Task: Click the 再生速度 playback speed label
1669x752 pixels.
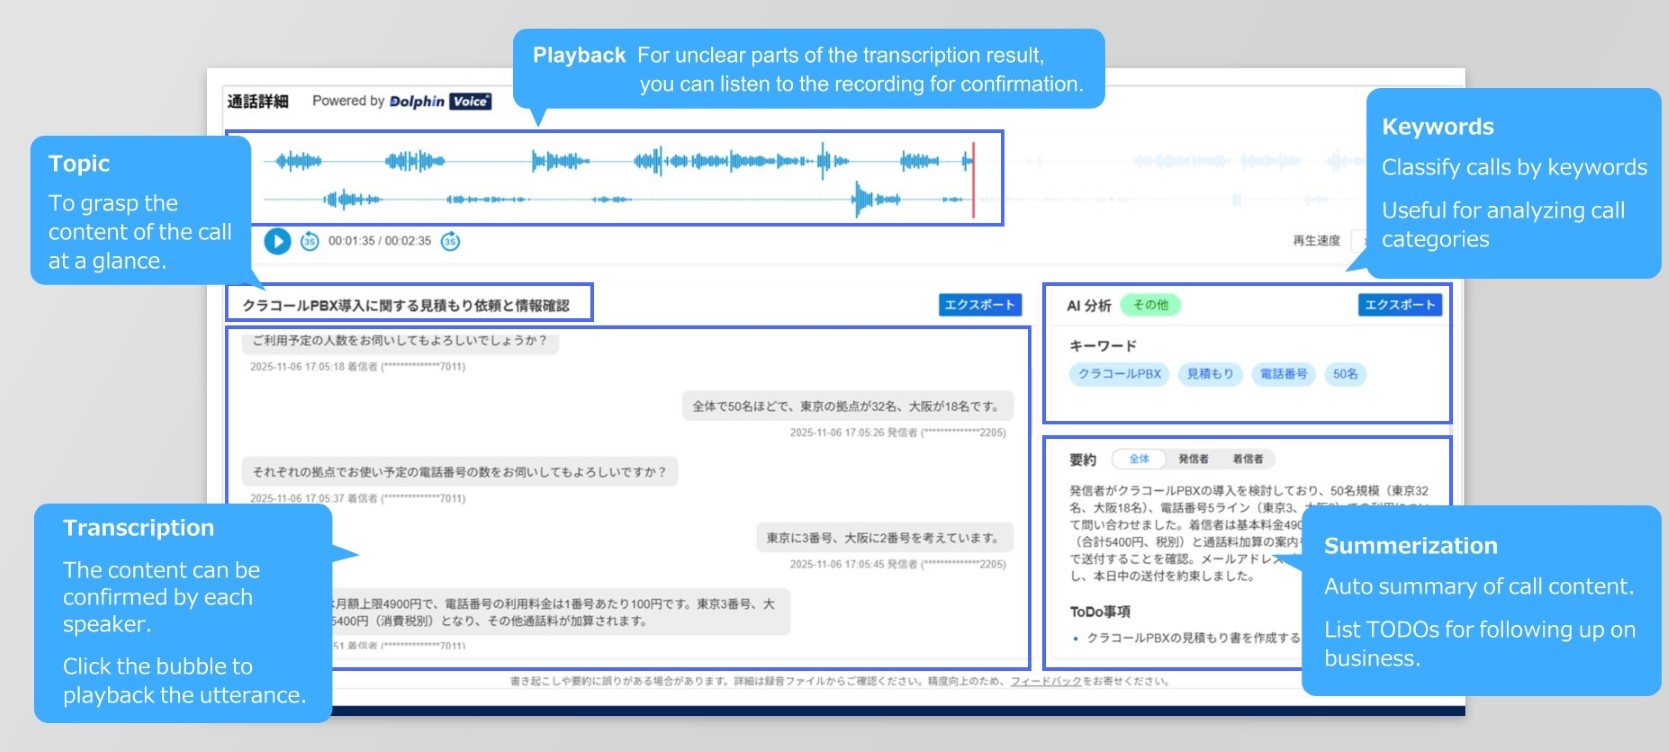Action: [1316, 241]
